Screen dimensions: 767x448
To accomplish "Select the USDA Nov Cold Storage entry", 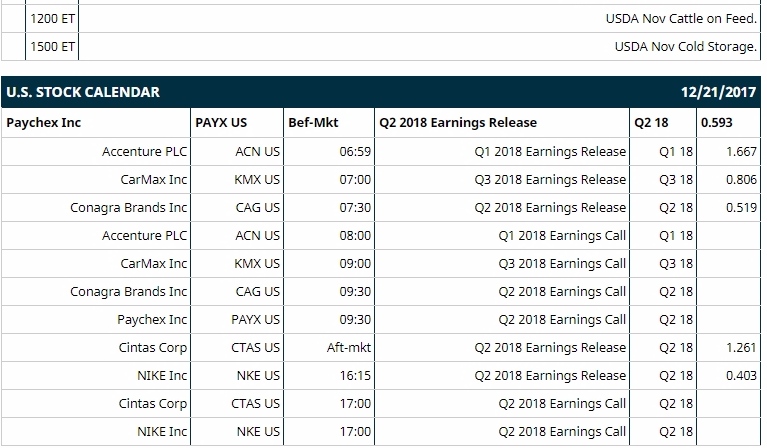I will point(685,46).
